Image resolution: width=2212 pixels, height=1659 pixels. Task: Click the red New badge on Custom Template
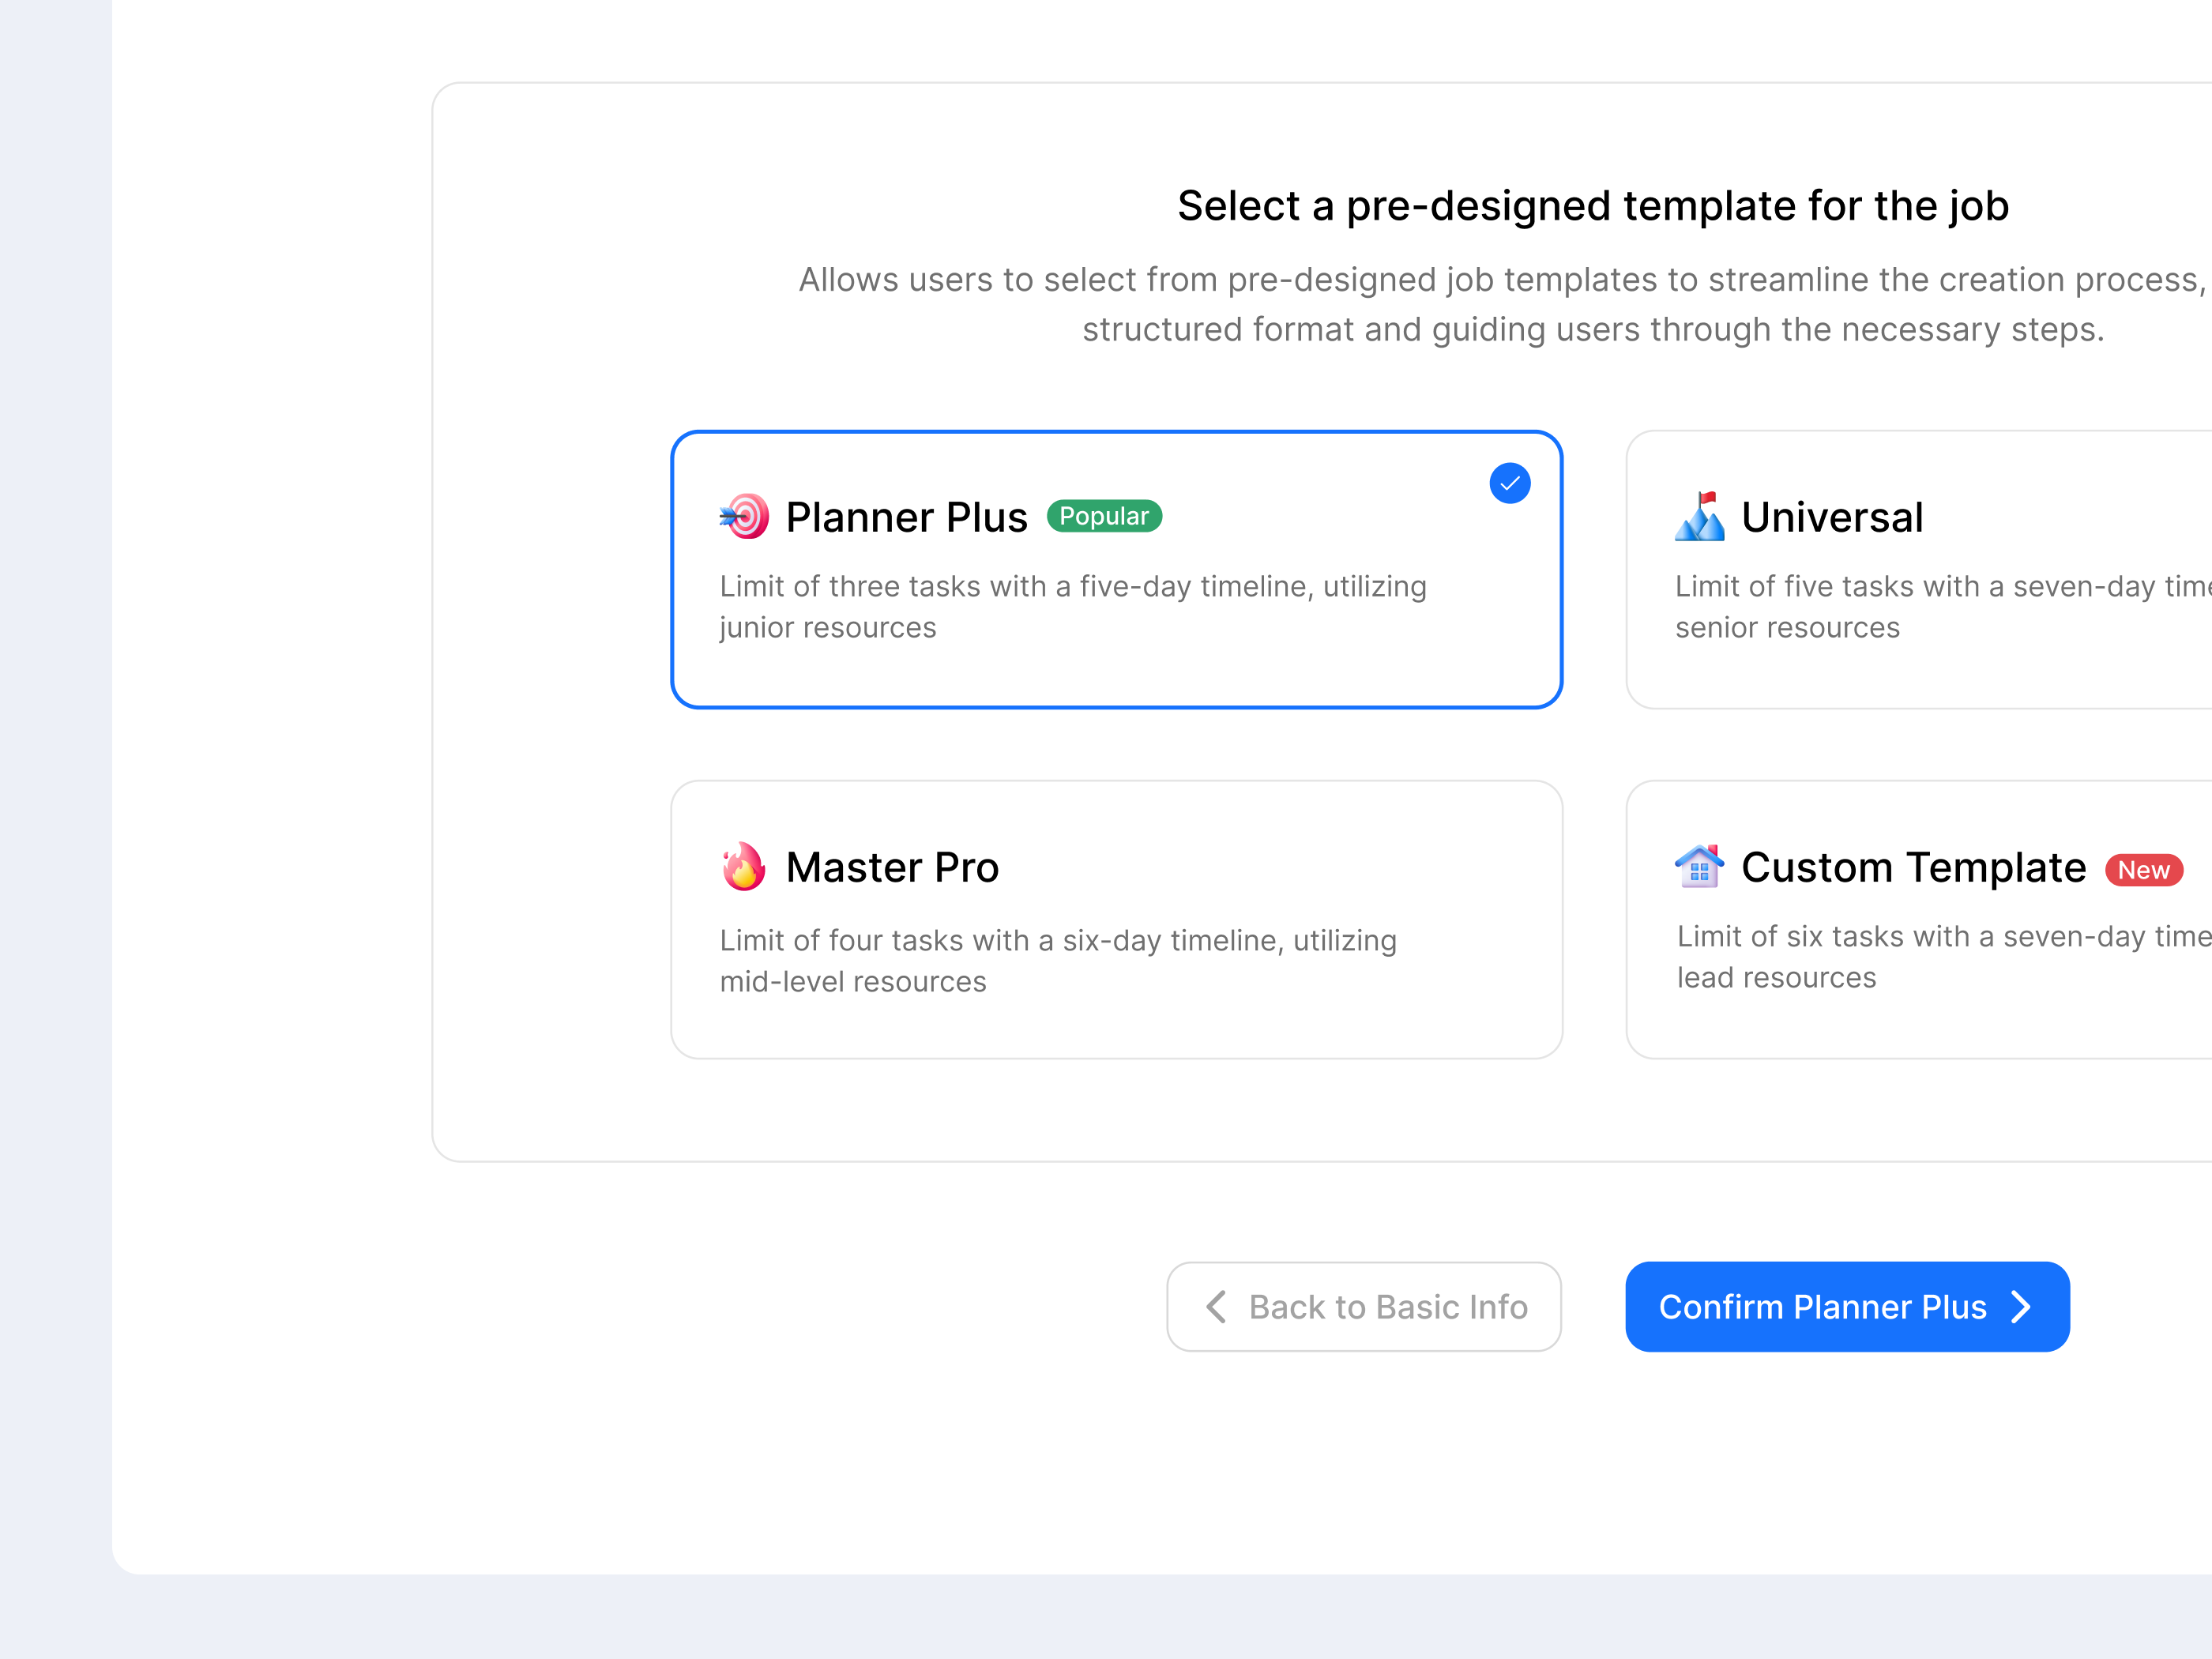tap(2143, 870)
